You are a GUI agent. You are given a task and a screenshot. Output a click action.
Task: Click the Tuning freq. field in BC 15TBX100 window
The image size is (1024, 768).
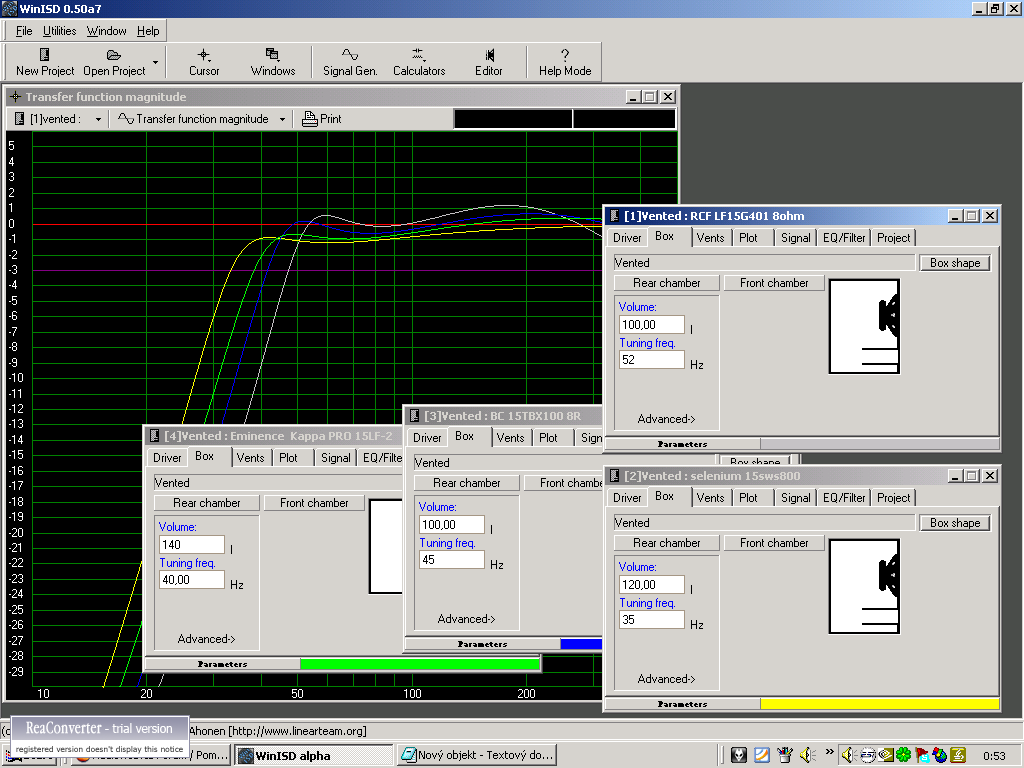452,560
